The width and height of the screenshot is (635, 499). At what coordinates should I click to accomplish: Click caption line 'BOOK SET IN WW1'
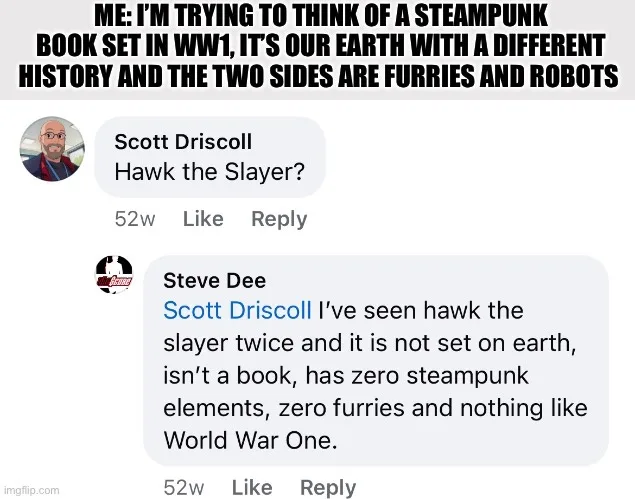tap(321, 45)
